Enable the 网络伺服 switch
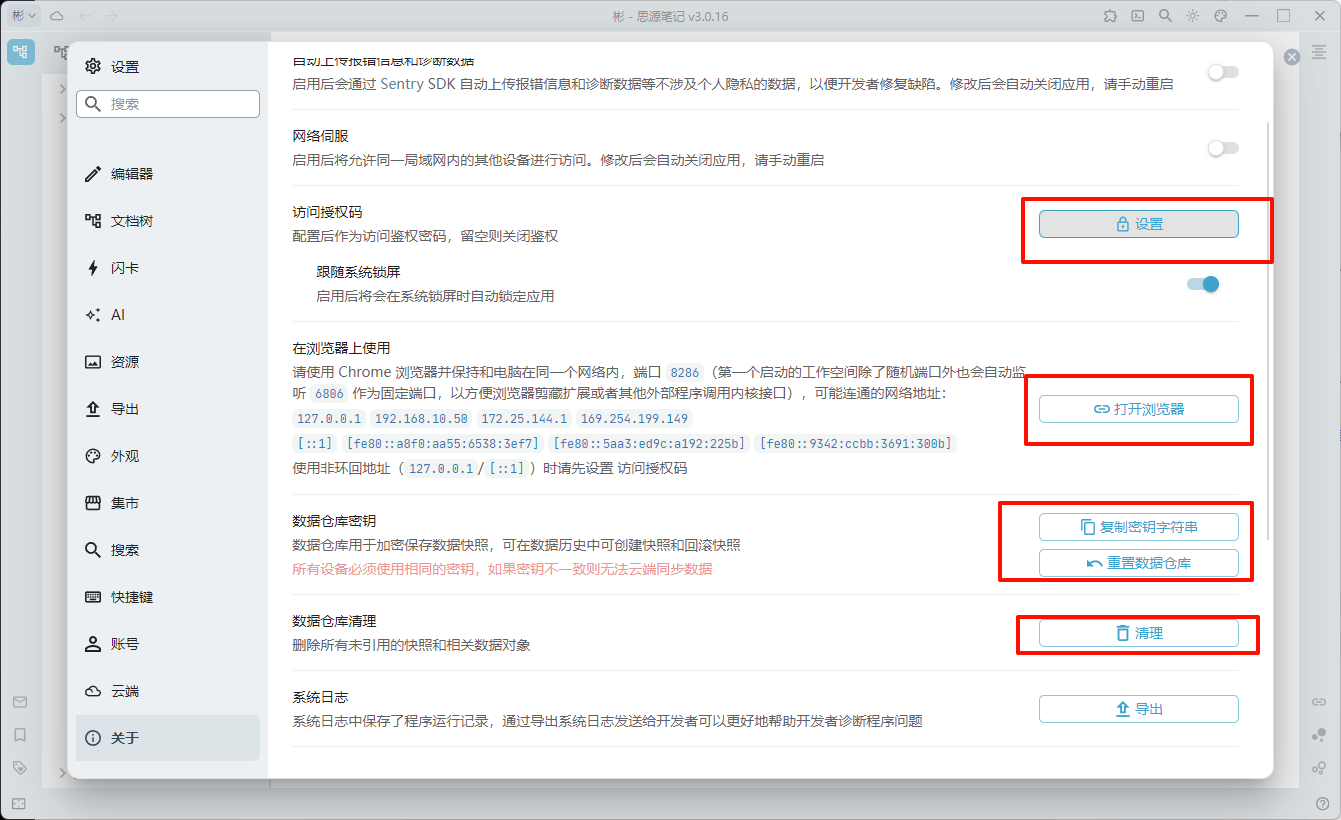The image size is (1341, 820). [1223, 148]
